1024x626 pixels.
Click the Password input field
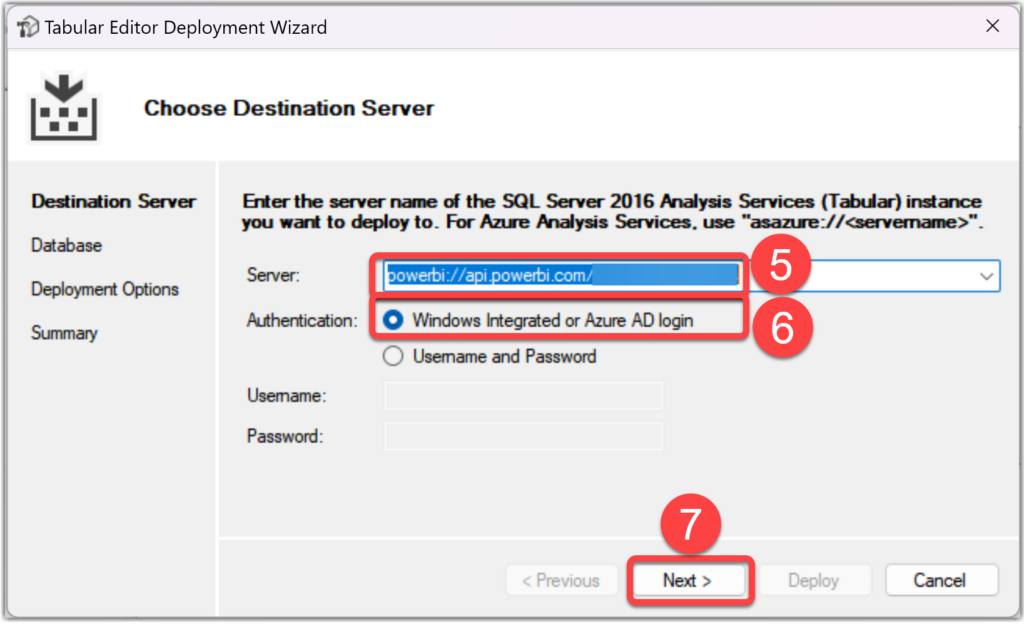click(x=524, y=437)
